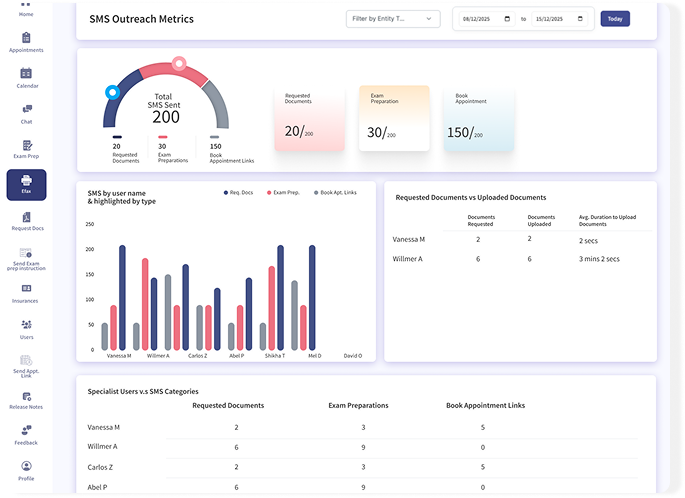
Task: Select the Efax printer icon
Action: pos(26,180)
